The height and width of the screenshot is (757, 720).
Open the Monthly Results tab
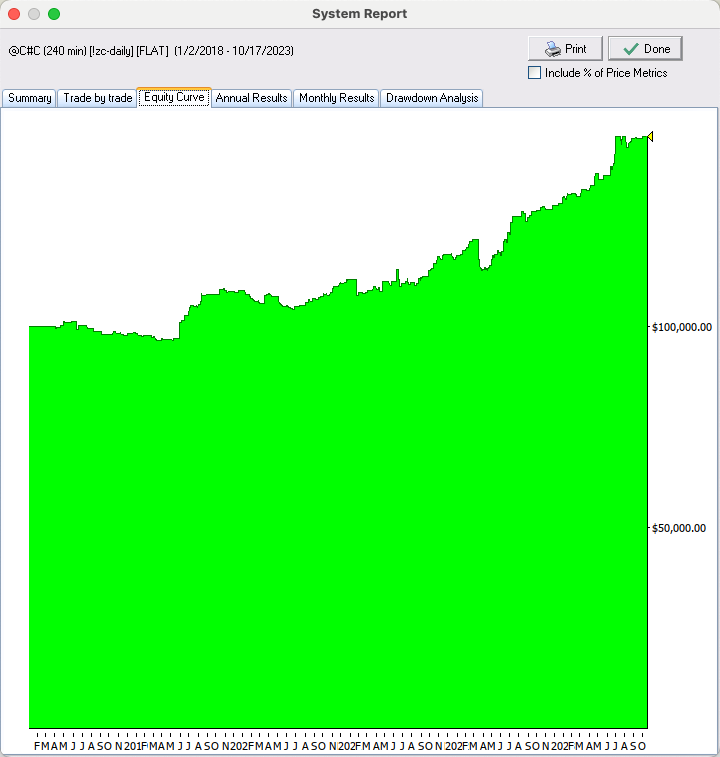point(337,98)
